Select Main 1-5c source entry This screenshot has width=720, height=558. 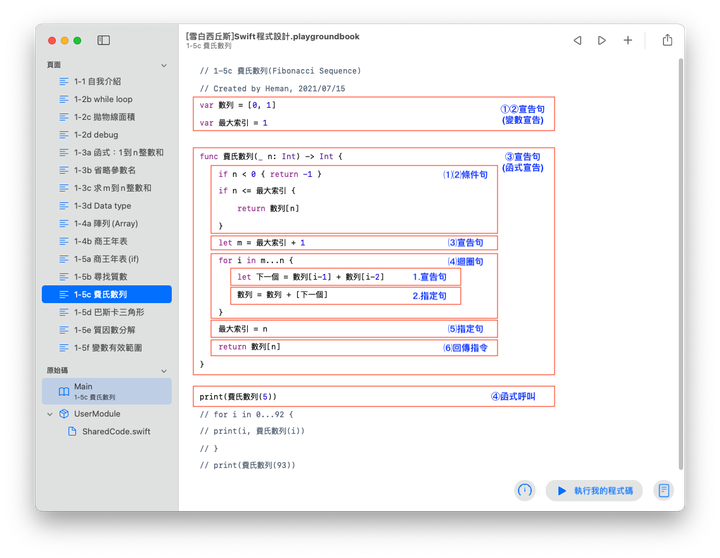(x=107, y=391)
